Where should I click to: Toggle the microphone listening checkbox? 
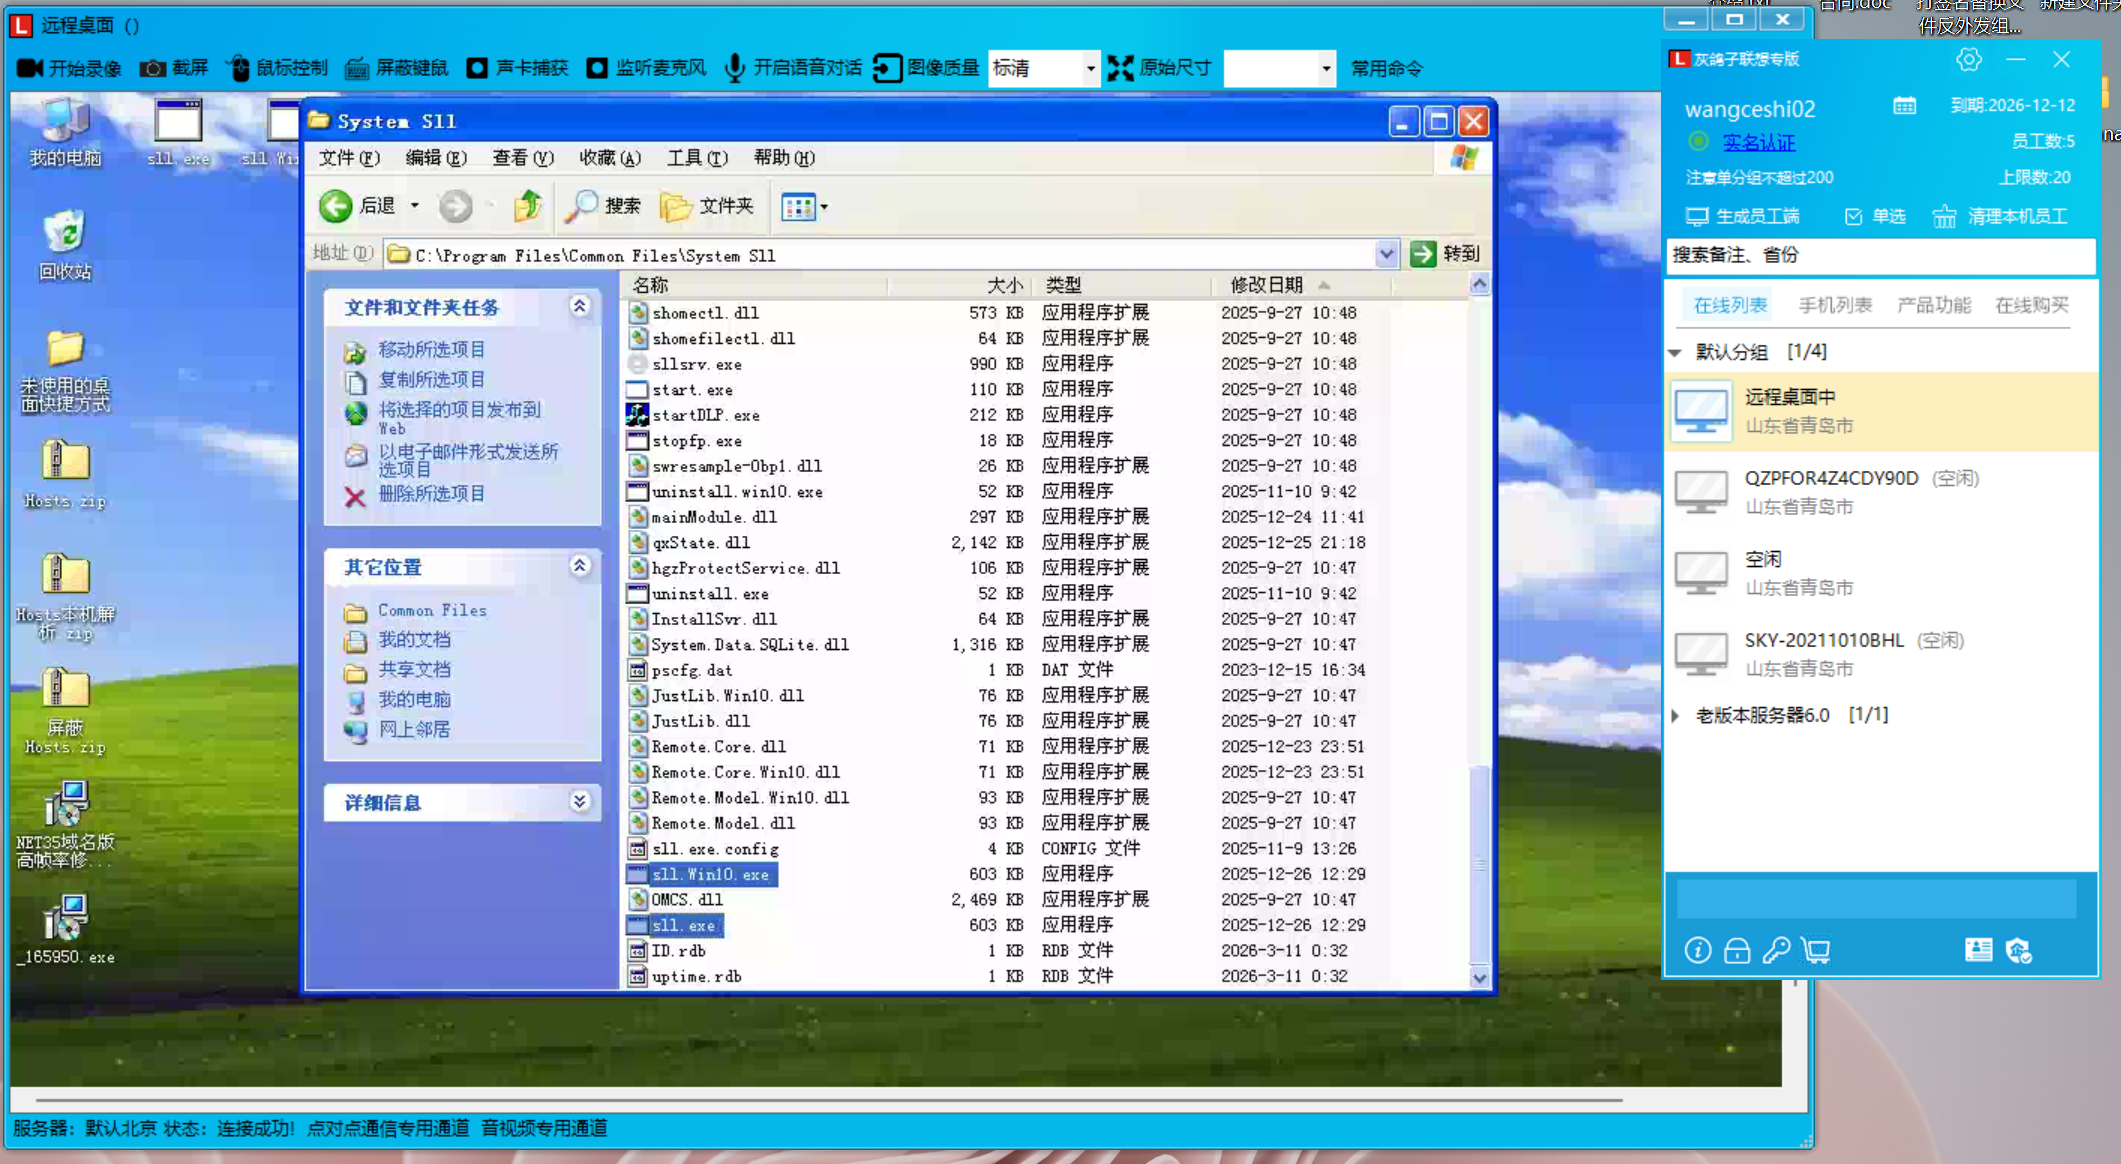coord(597,68)
